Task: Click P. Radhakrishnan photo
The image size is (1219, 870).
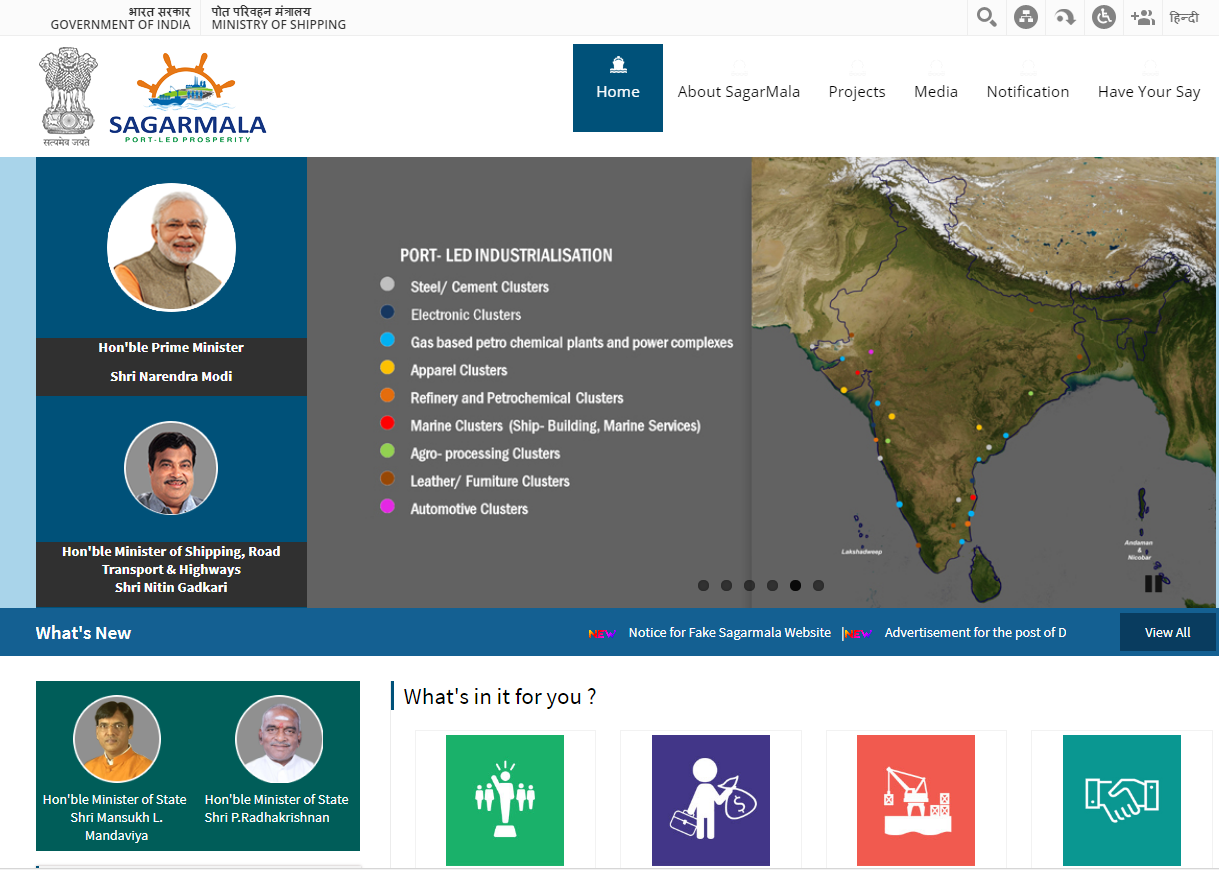Action: tap(279, 740)
